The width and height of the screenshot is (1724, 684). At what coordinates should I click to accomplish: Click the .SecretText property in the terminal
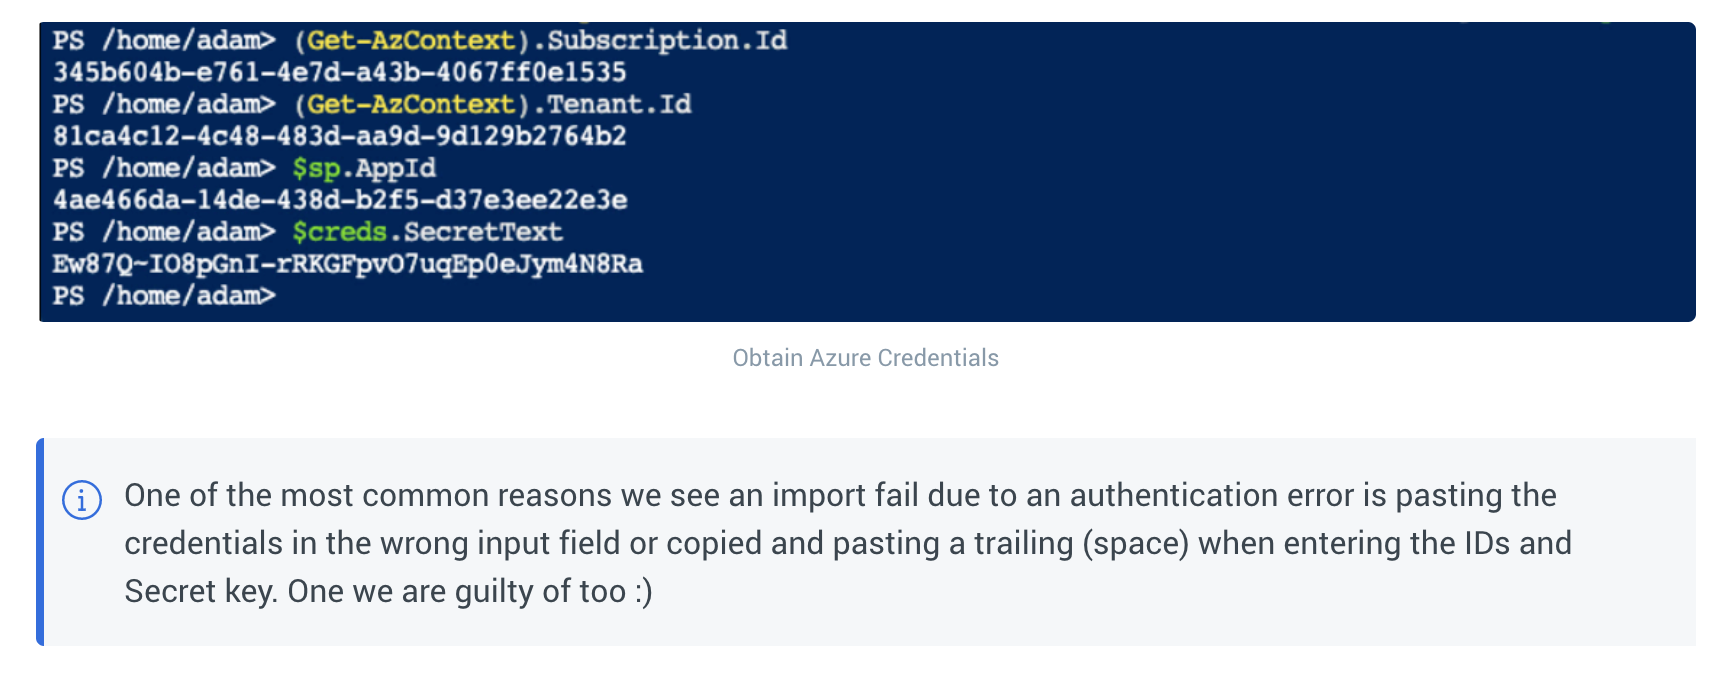[476, 232]
